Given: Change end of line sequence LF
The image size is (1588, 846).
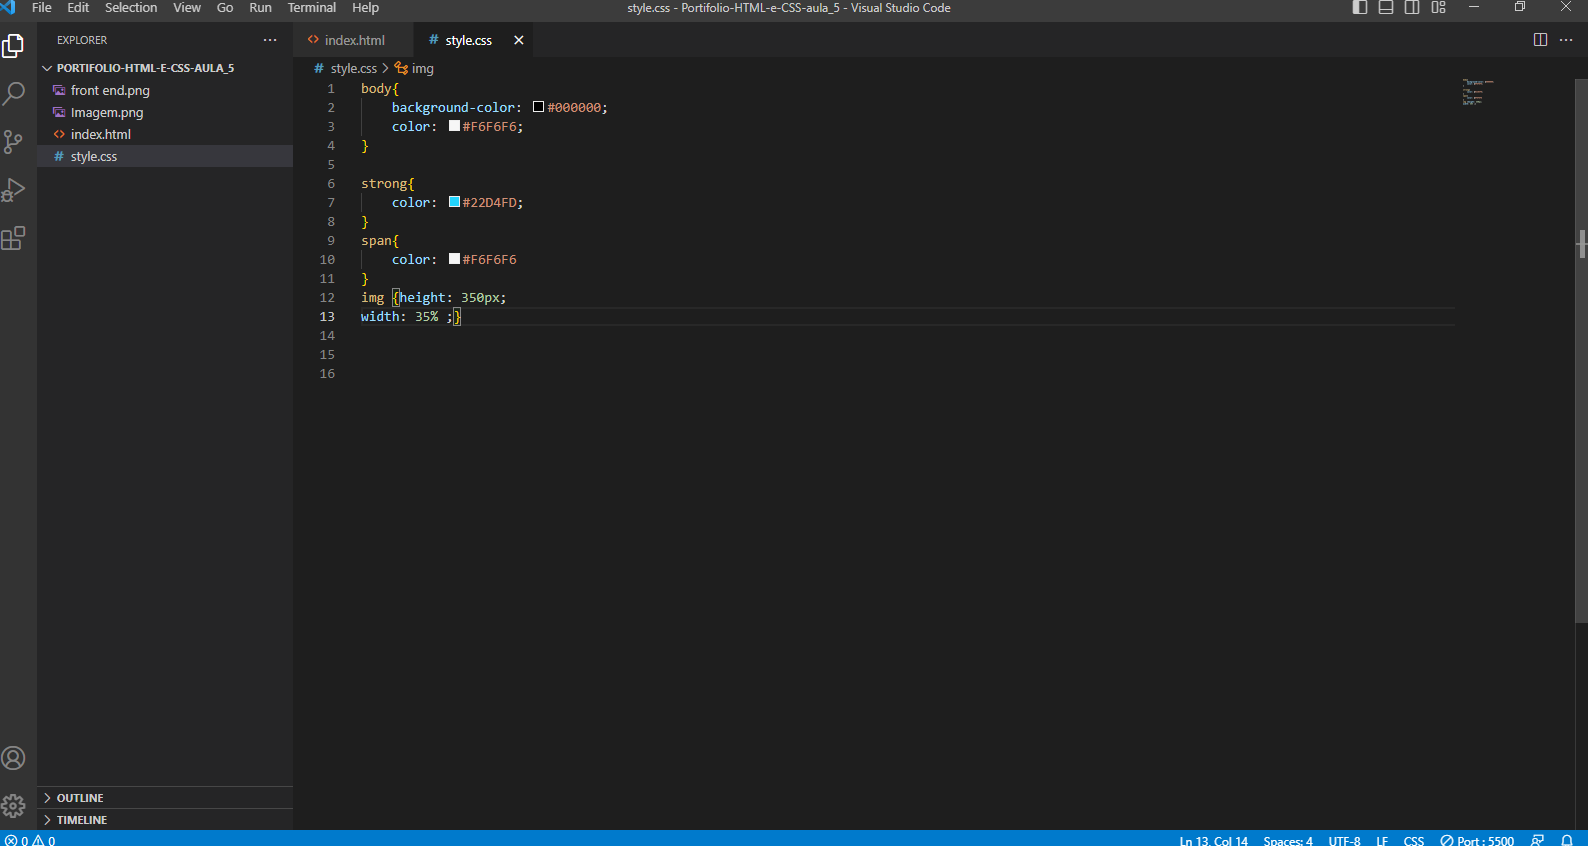Looking at the screenshot, I should pyautogui.click(x=1382, y=840).
